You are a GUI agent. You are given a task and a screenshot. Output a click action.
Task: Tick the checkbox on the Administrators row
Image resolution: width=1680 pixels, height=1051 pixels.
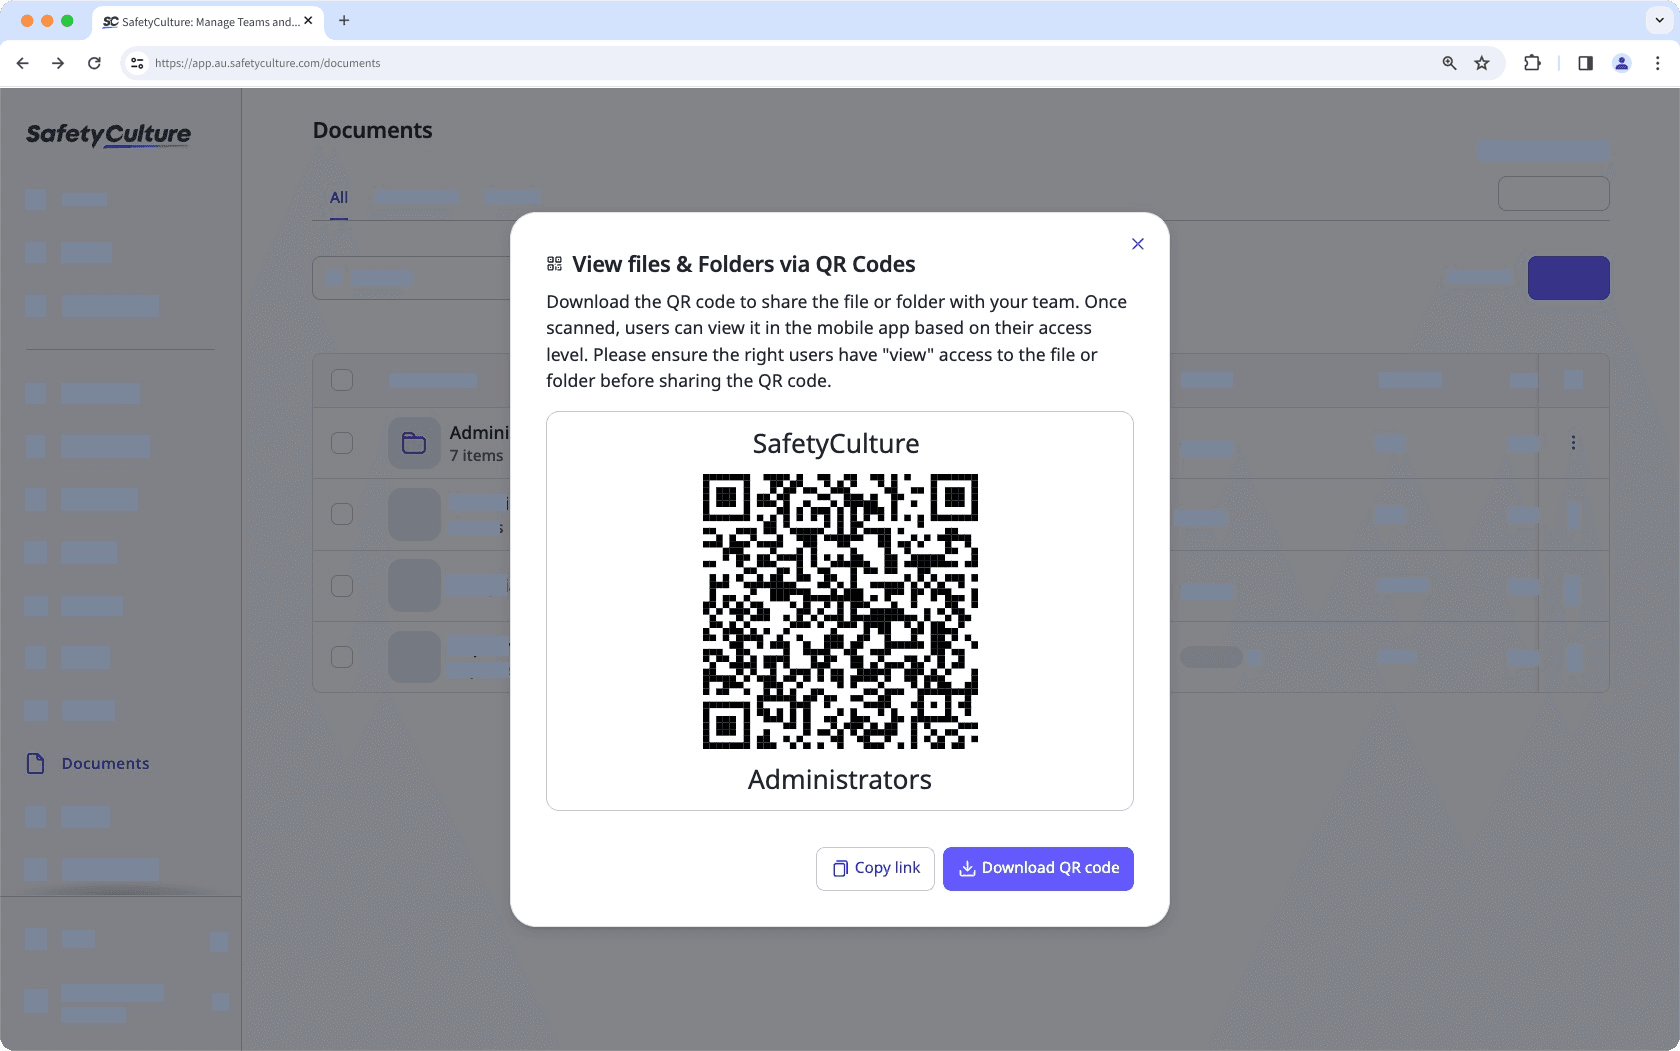pyautogui.click(x=342, y=443)
